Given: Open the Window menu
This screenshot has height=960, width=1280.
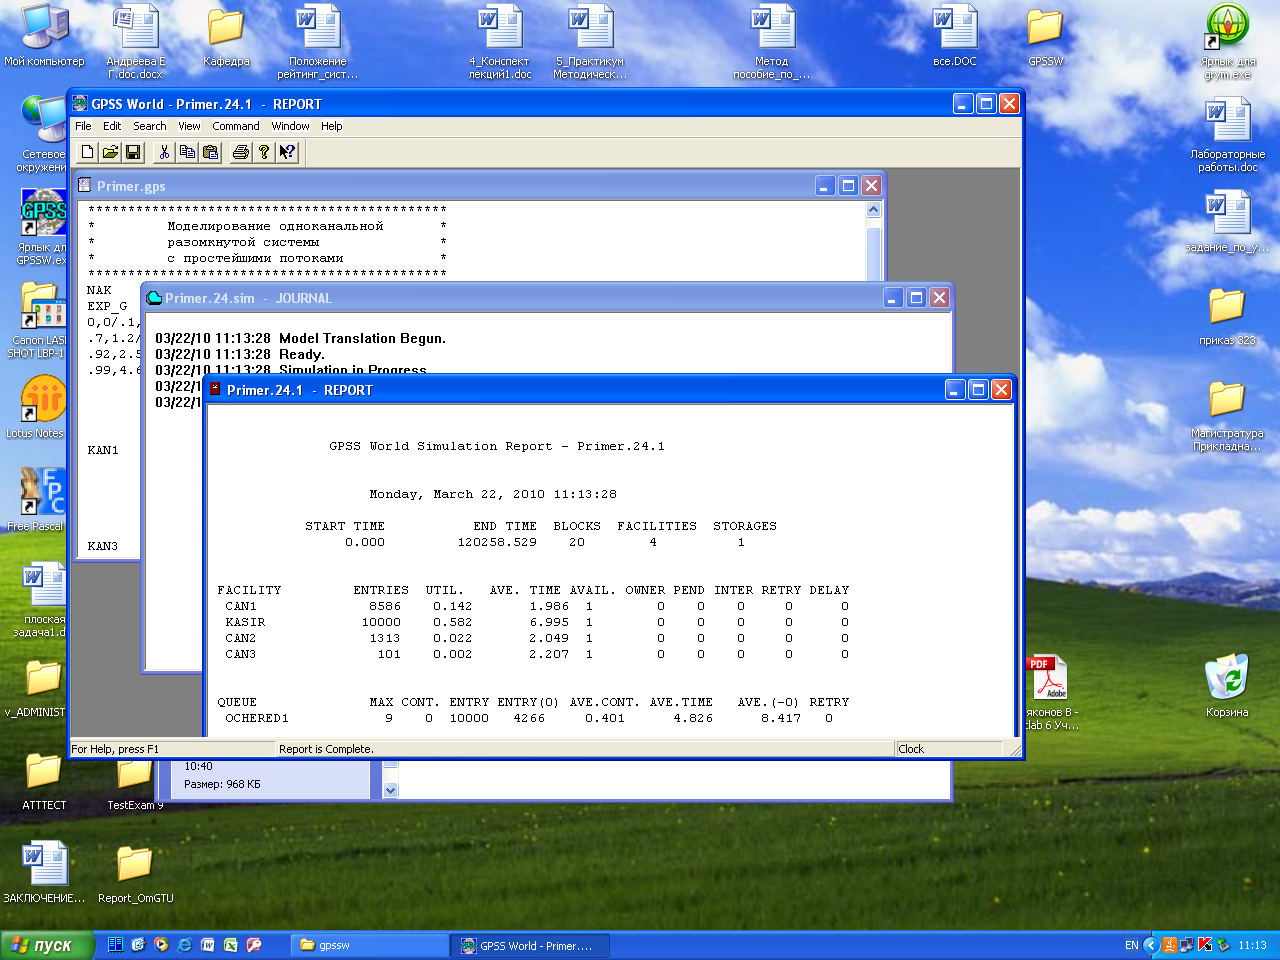Looking at the screenshot, I should point(290,126).
